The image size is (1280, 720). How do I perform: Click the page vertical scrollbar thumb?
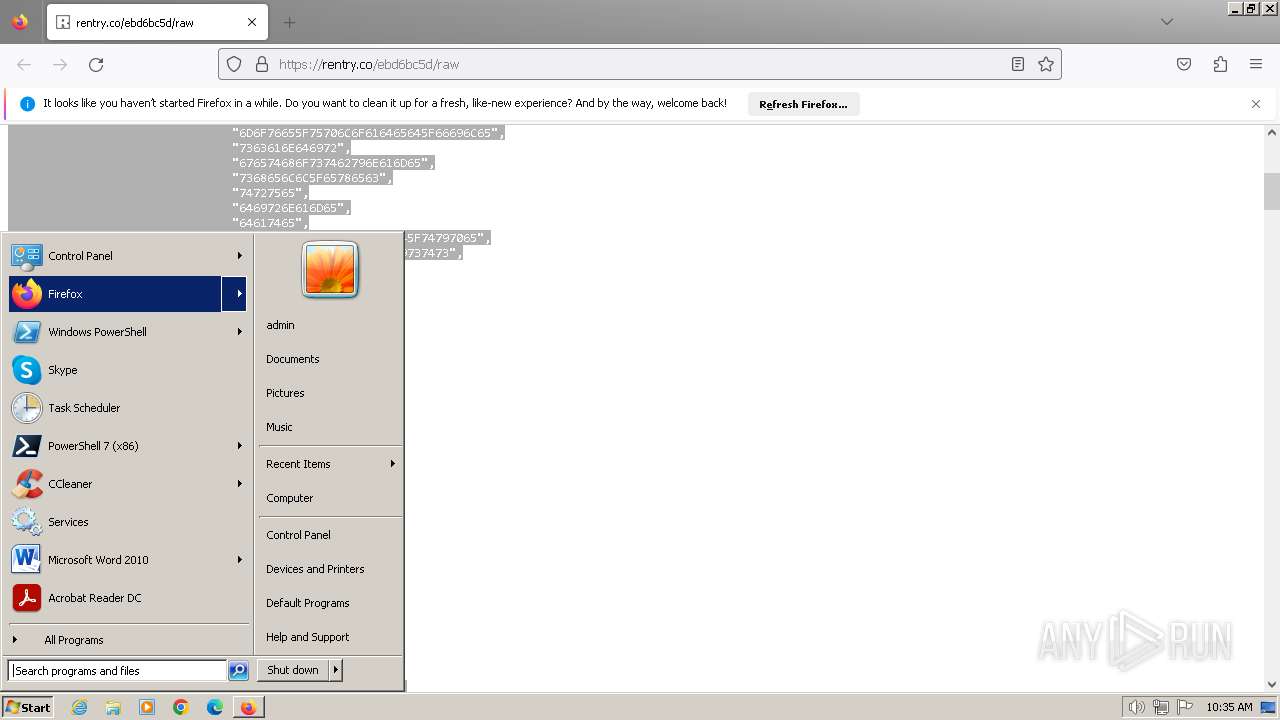click(x=1272, y=191)
